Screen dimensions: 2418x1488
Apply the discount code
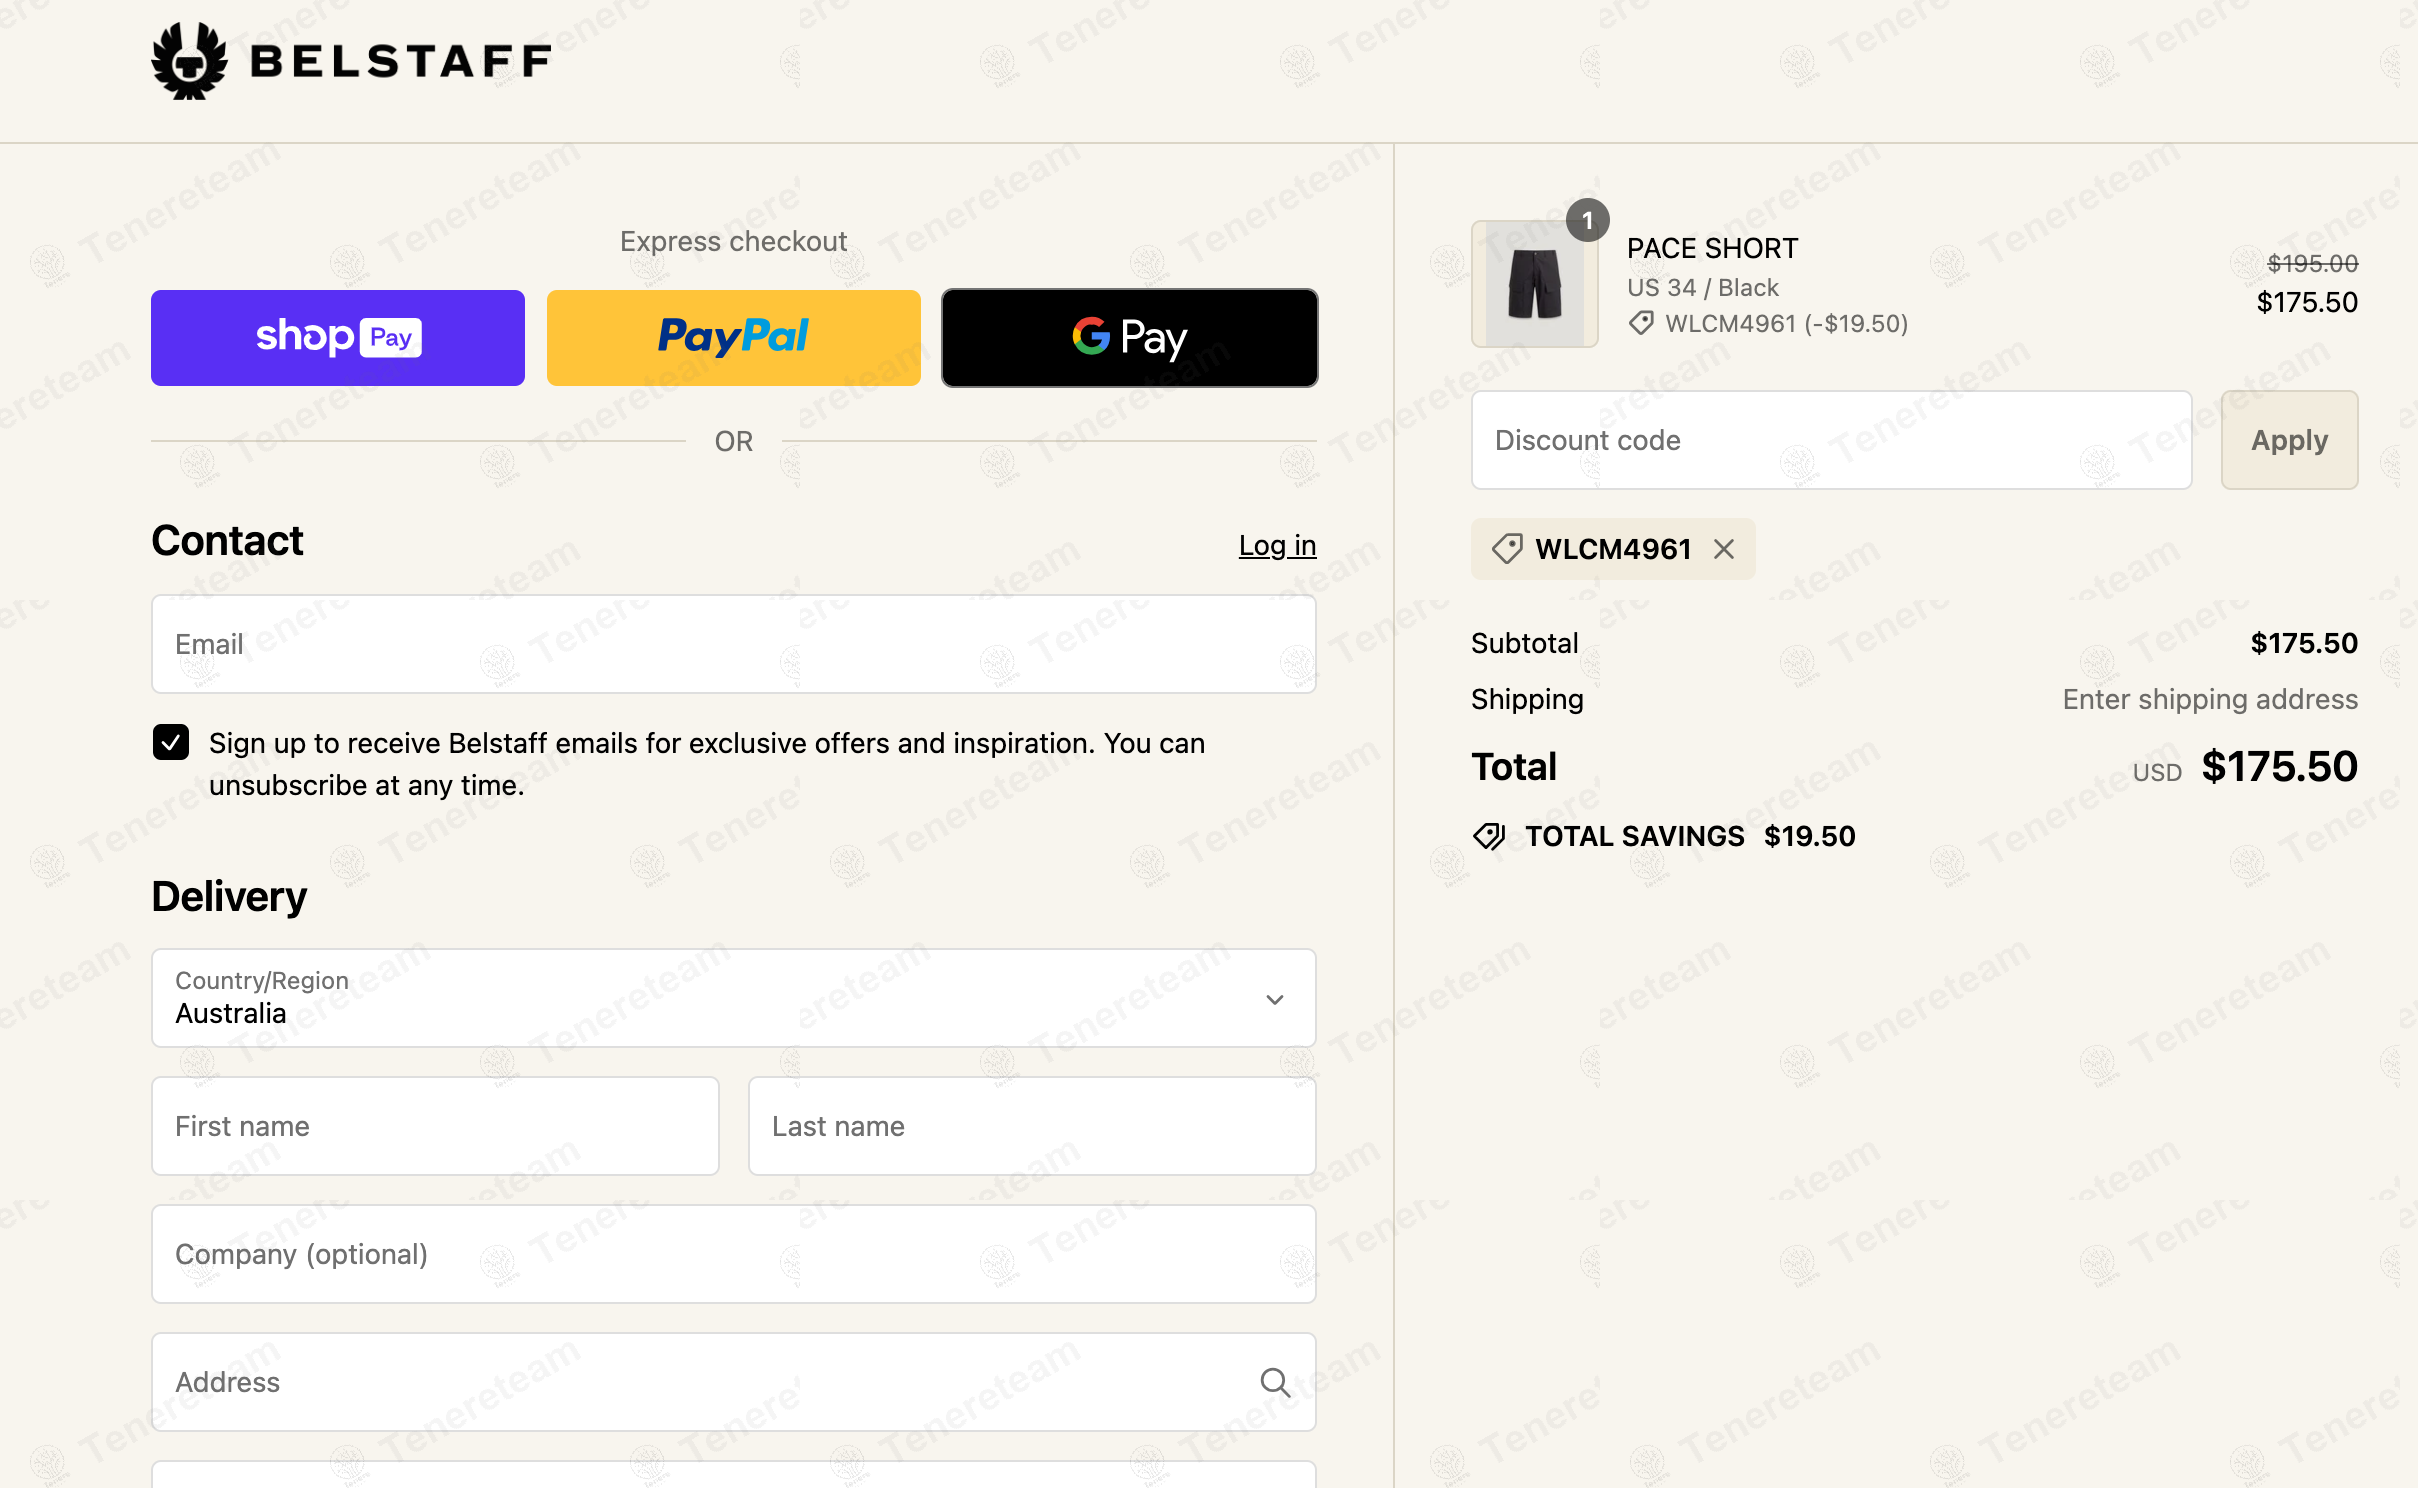pyautogui.click(x=2289, y=440)
